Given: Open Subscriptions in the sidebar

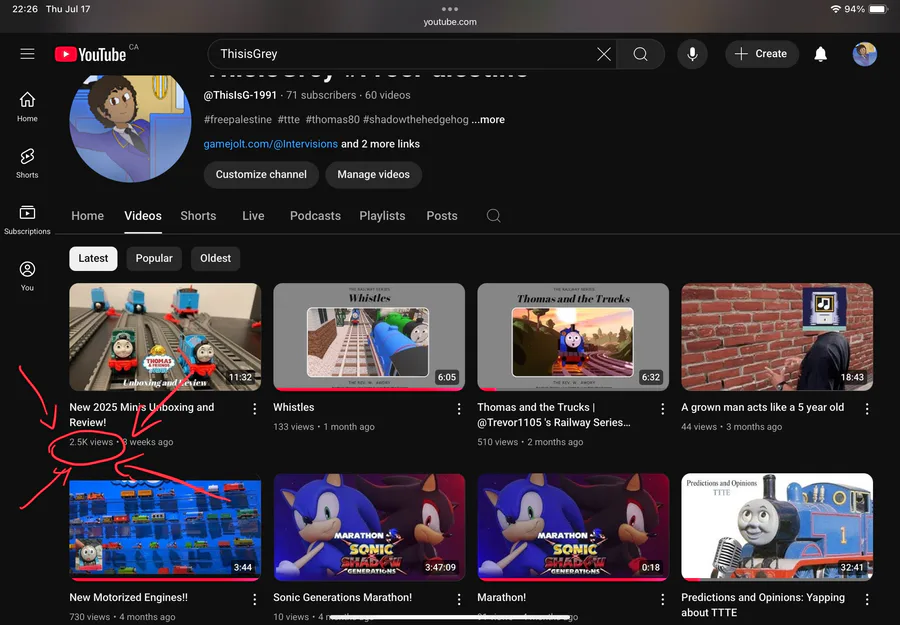Looking at the screenshot, I should 27,220.
